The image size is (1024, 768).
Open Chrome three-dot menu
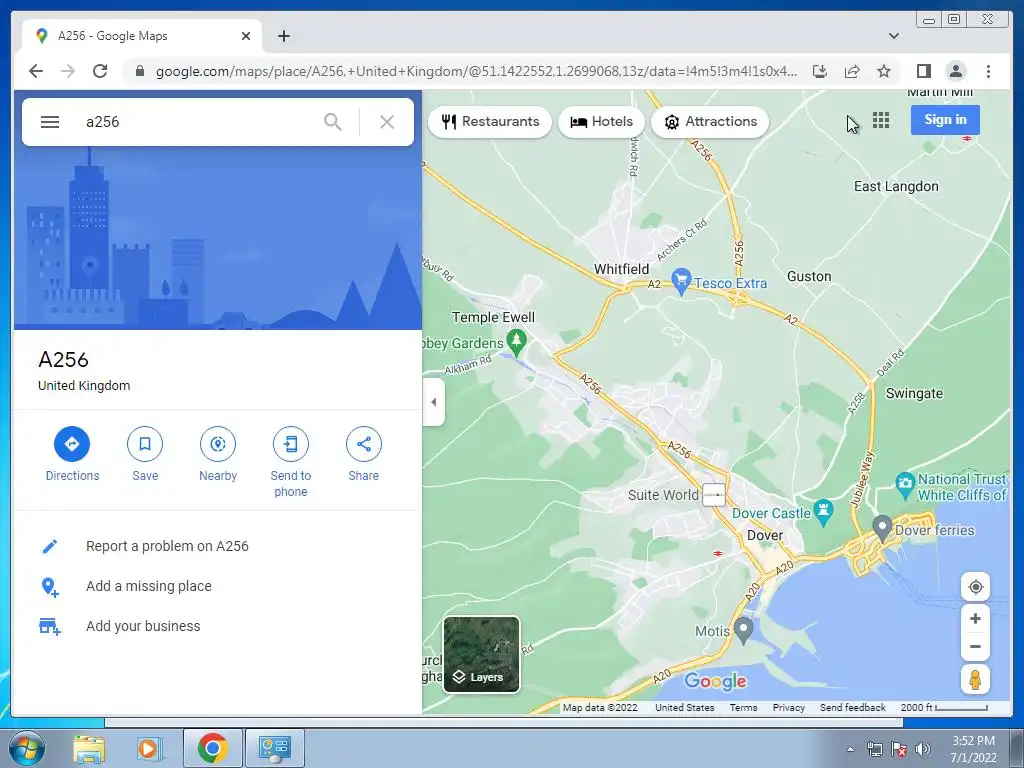pyautogui.click(x=988, y=71)
